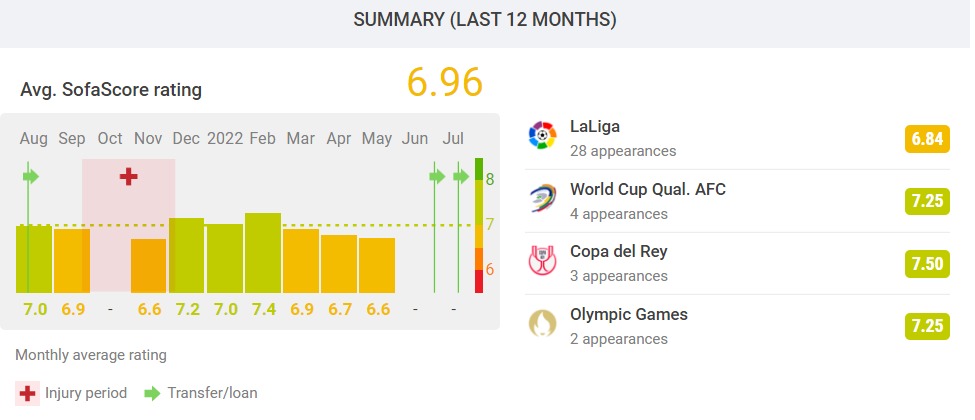This screenshot has width=975, height=420.
Task: Open the Olympic Games appearances row
Action: pyautogui.click(x=737, y=326)
